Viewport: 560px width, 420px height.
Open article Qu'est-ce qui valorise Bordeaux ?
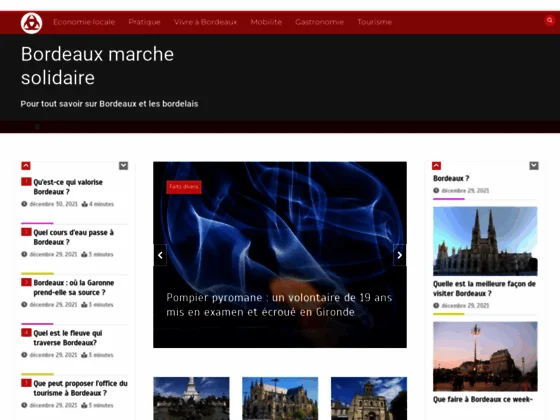point(68,187)
